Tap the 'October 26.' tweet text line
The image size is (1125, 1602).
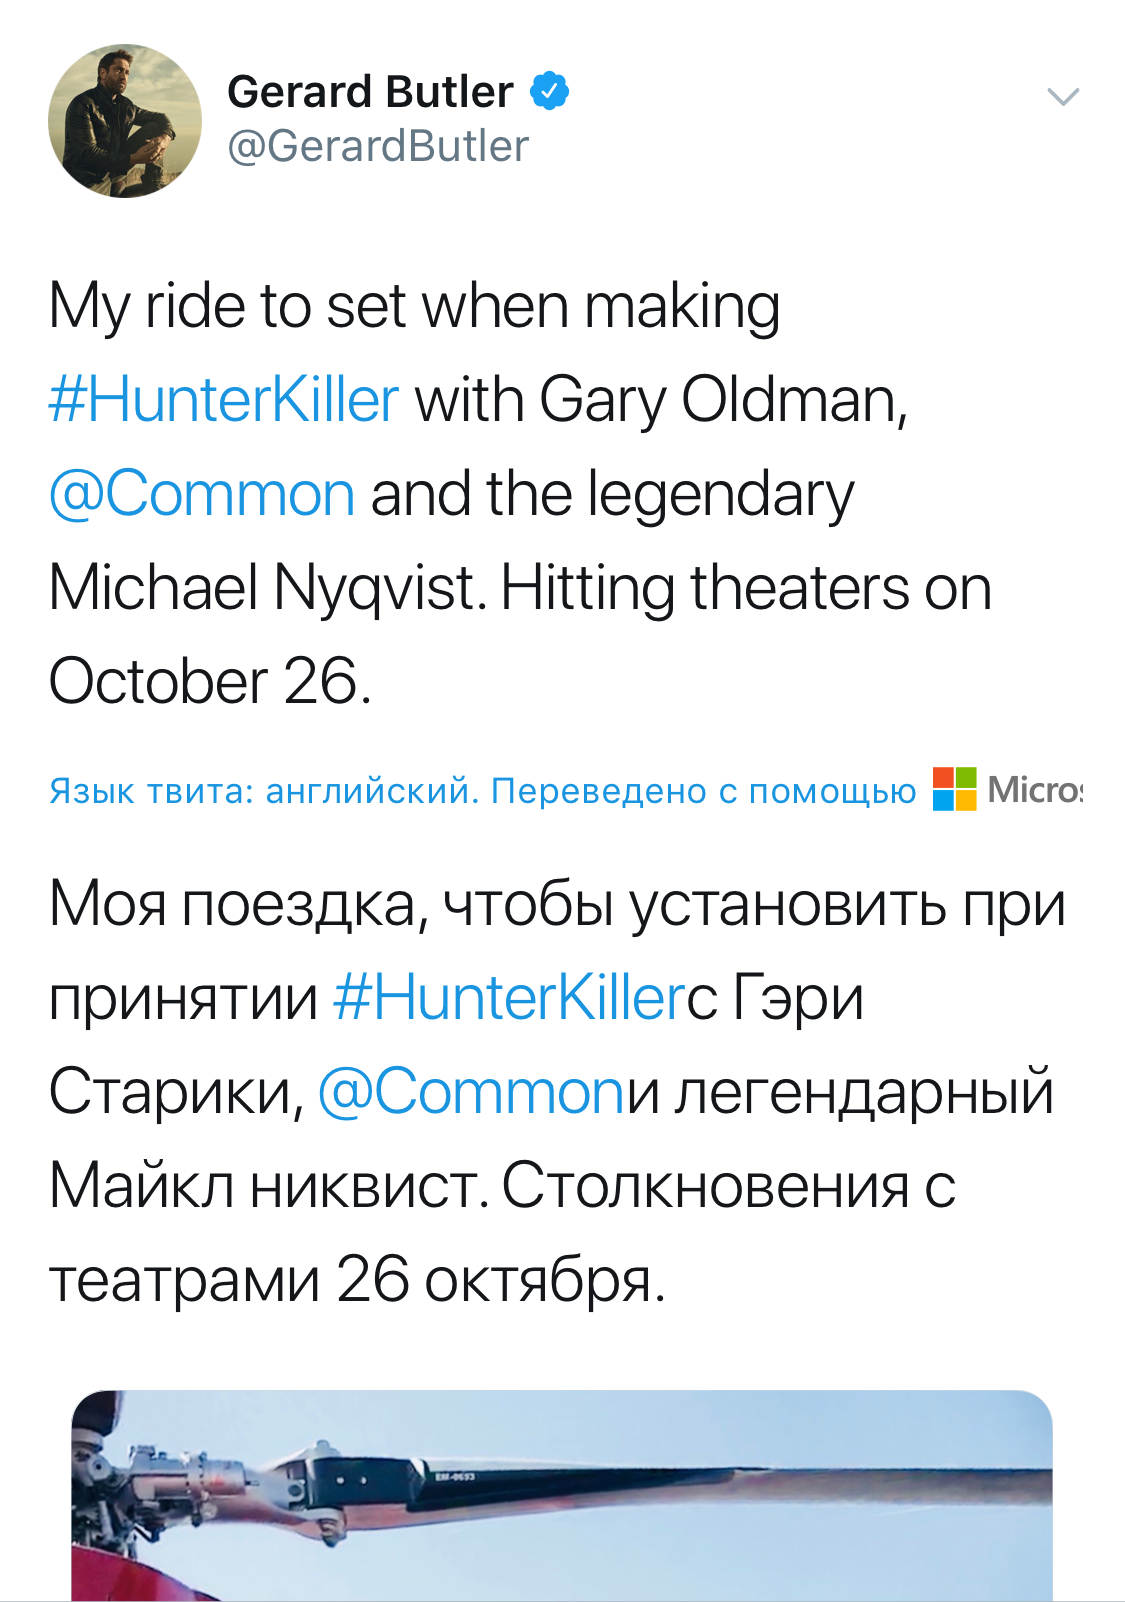(x=210, y=682)
